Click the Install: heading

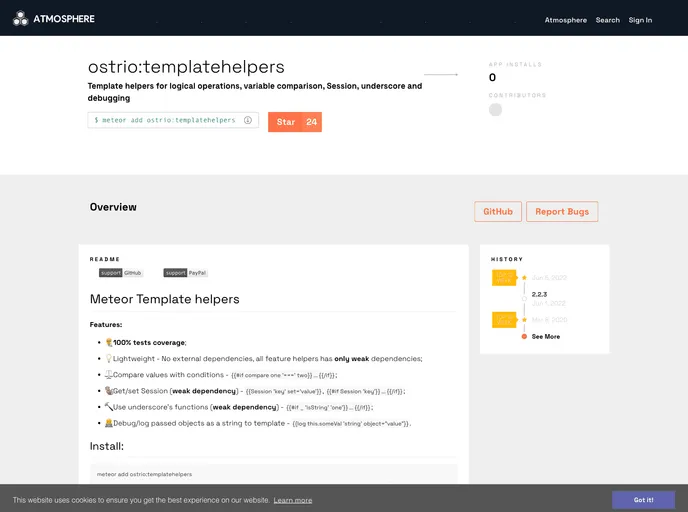(x=107, y=446)
